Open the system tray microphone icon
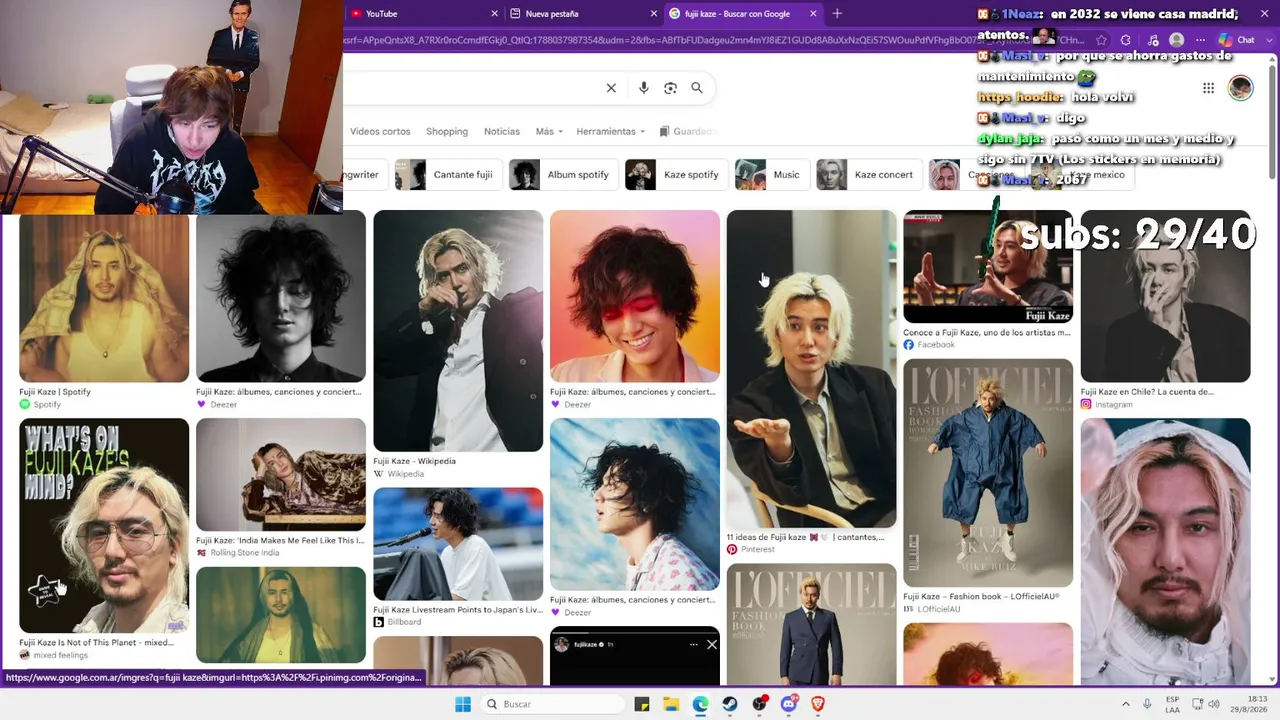 (x=1147, y=704)
